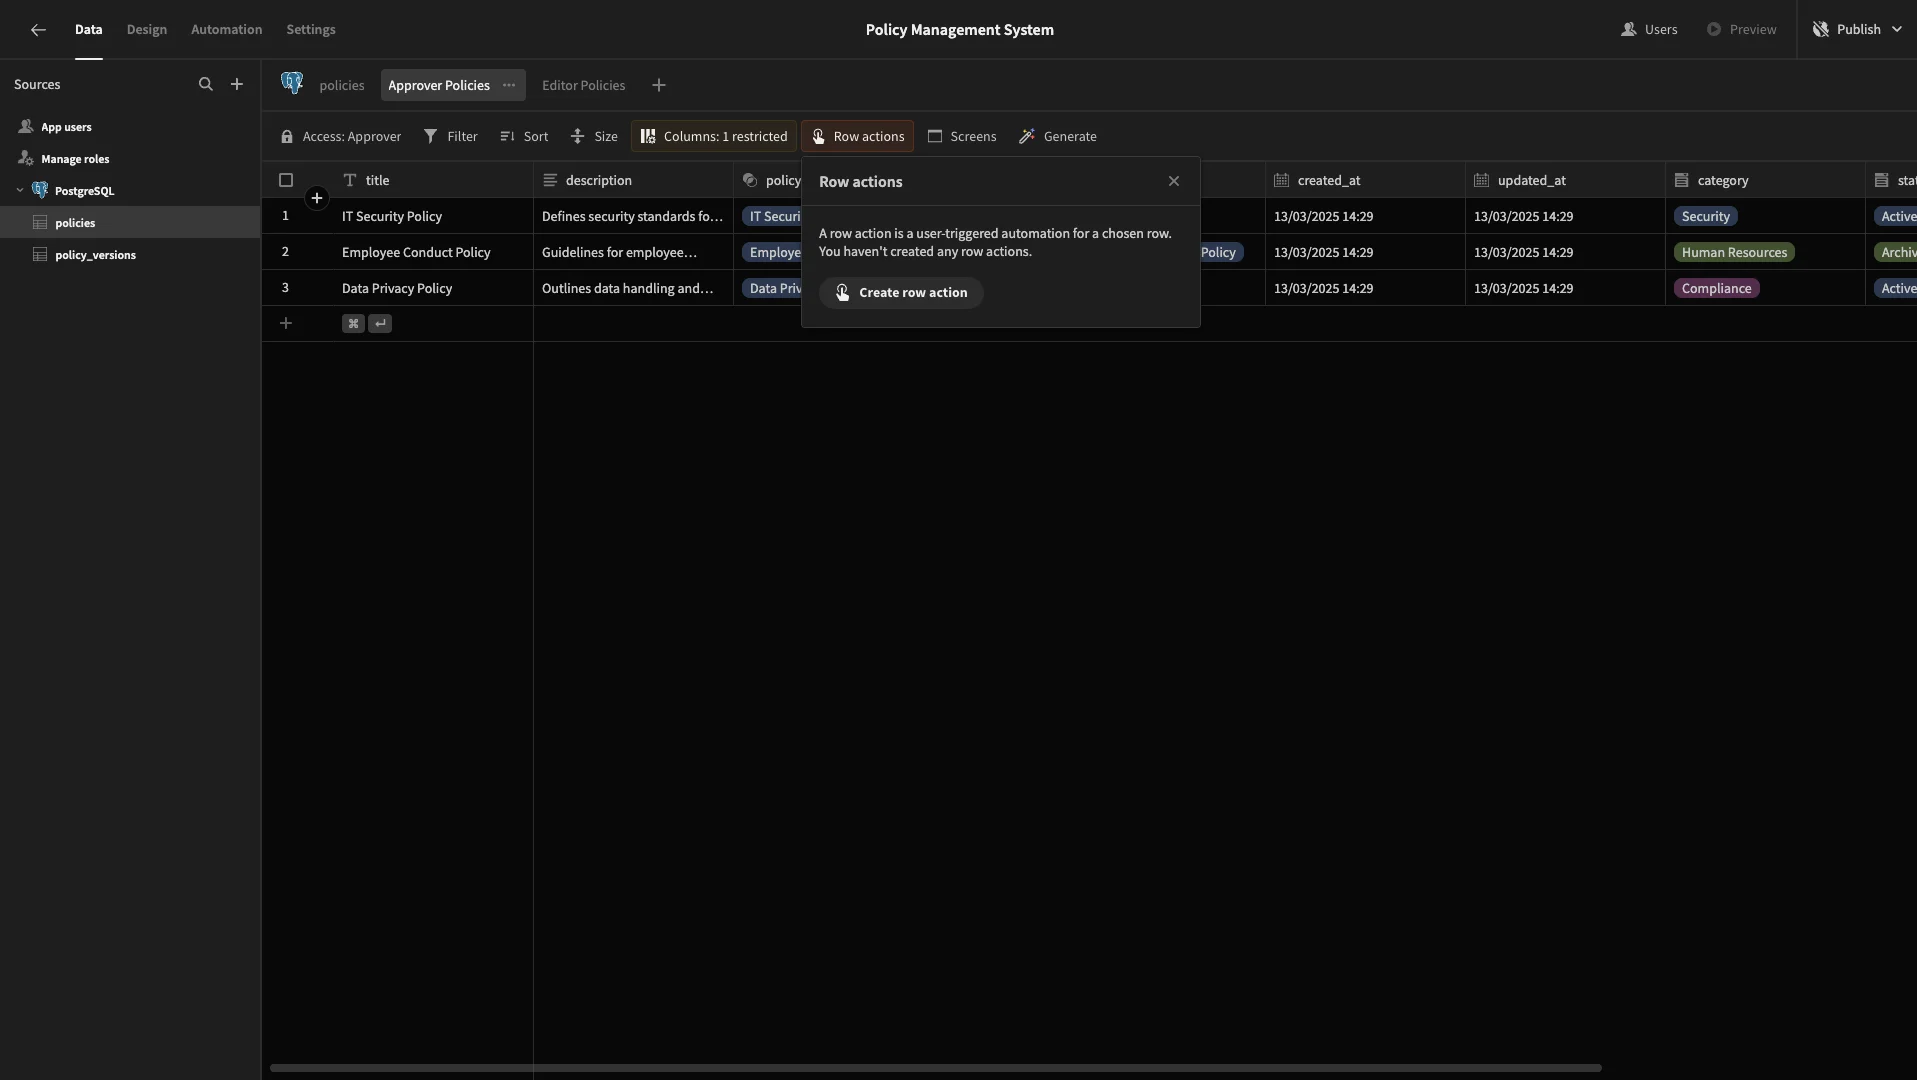Open the Sort options
Image resolution: width=1917 pixels, height=1080 pixels.
point(524,137)
